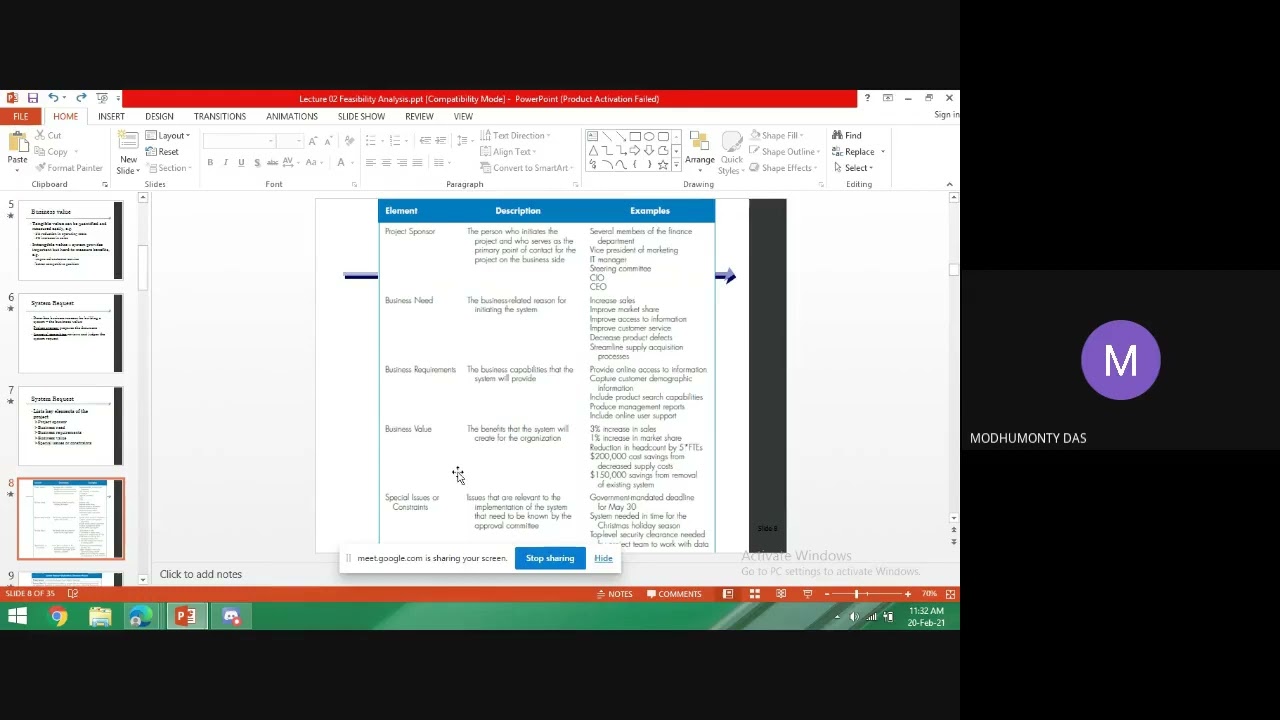Open Discord from the taskbar
Screen dimensions: 1280x720
231,617
